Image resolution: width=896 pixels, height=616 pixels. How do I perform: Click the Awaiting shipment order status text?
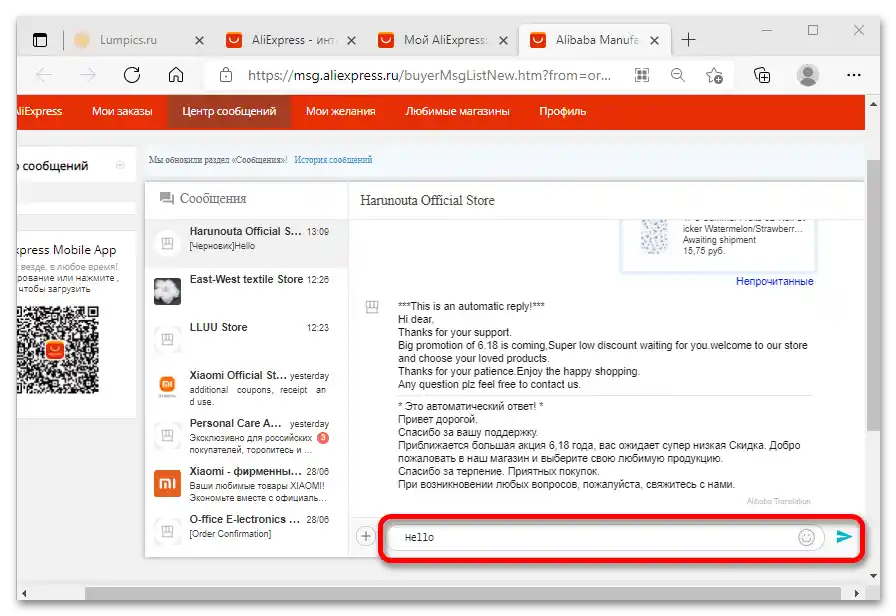(x=719, y=240)
